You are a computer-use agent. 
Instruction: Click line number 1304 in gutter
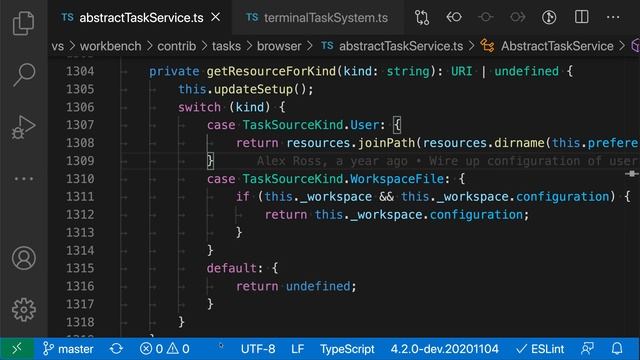click(x=80, y=71)
